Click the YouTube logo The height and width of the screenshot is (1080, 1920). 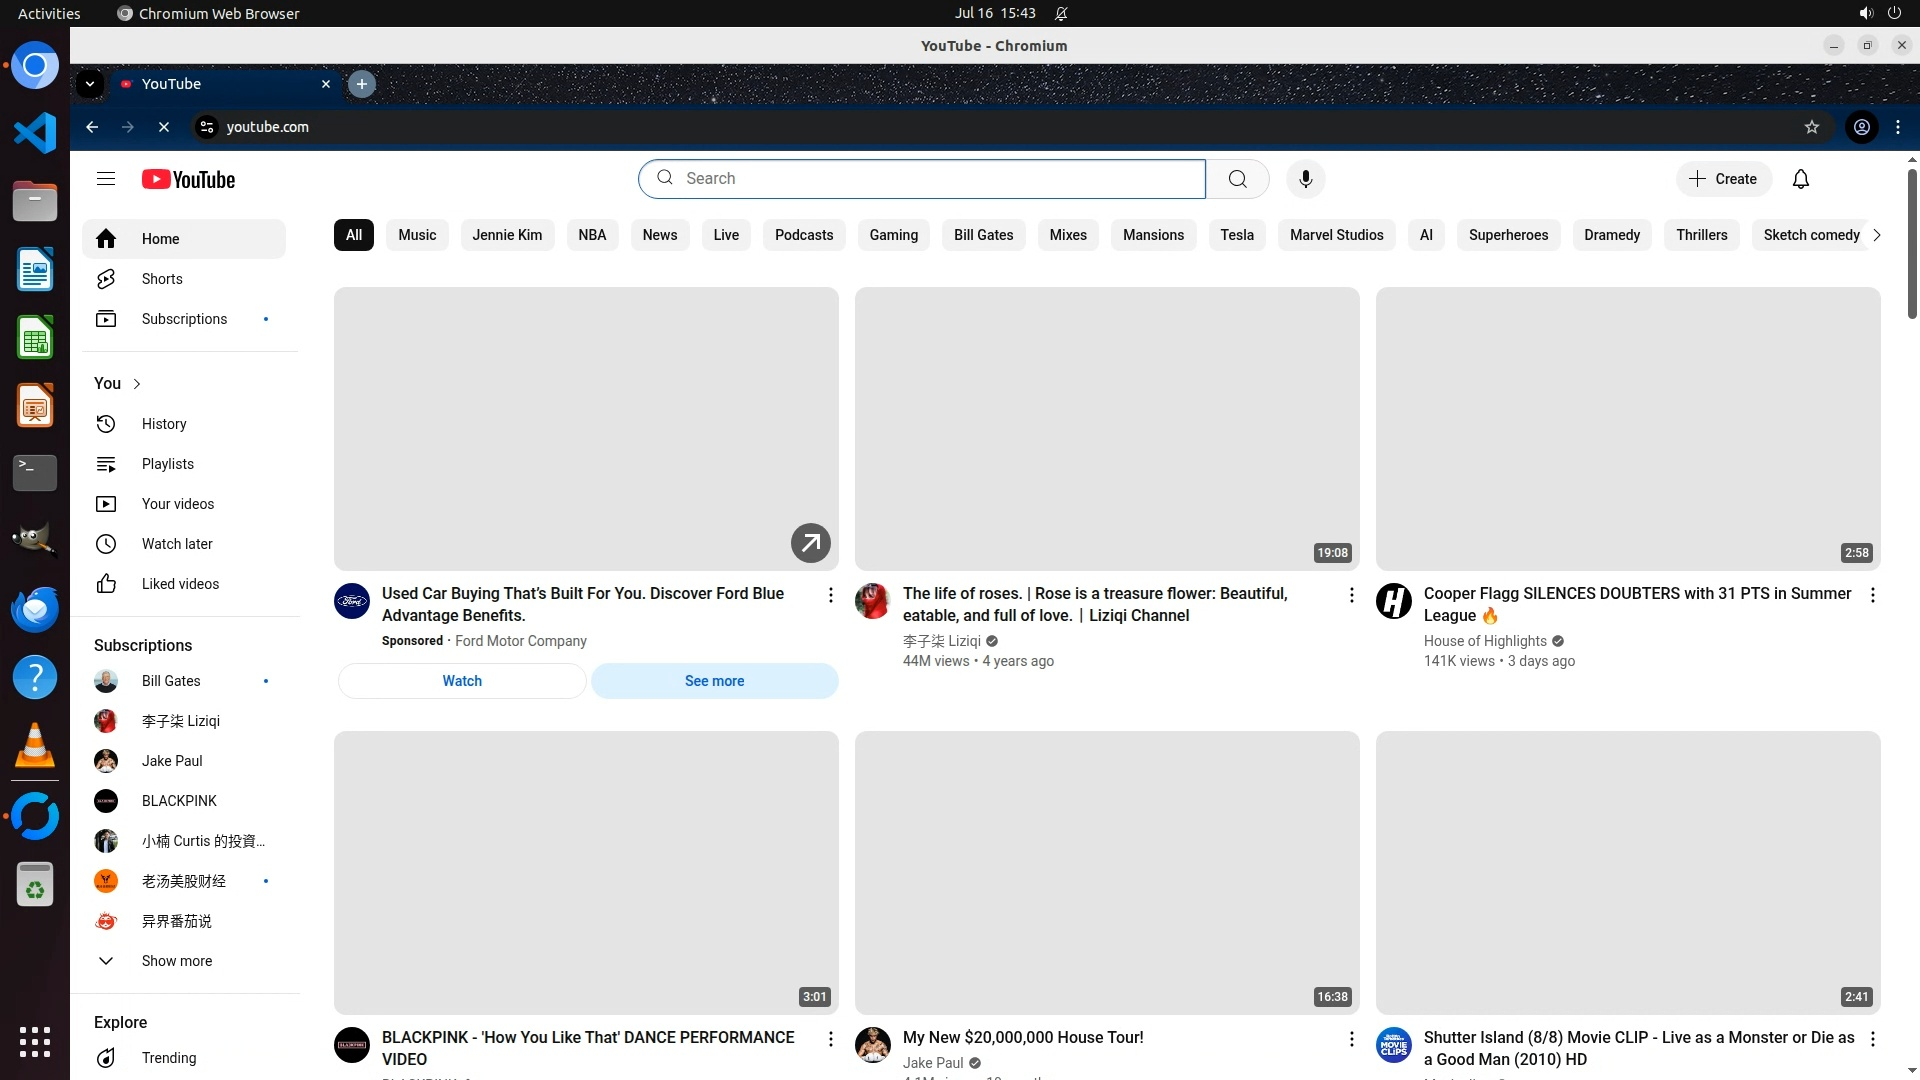[188, 179]
